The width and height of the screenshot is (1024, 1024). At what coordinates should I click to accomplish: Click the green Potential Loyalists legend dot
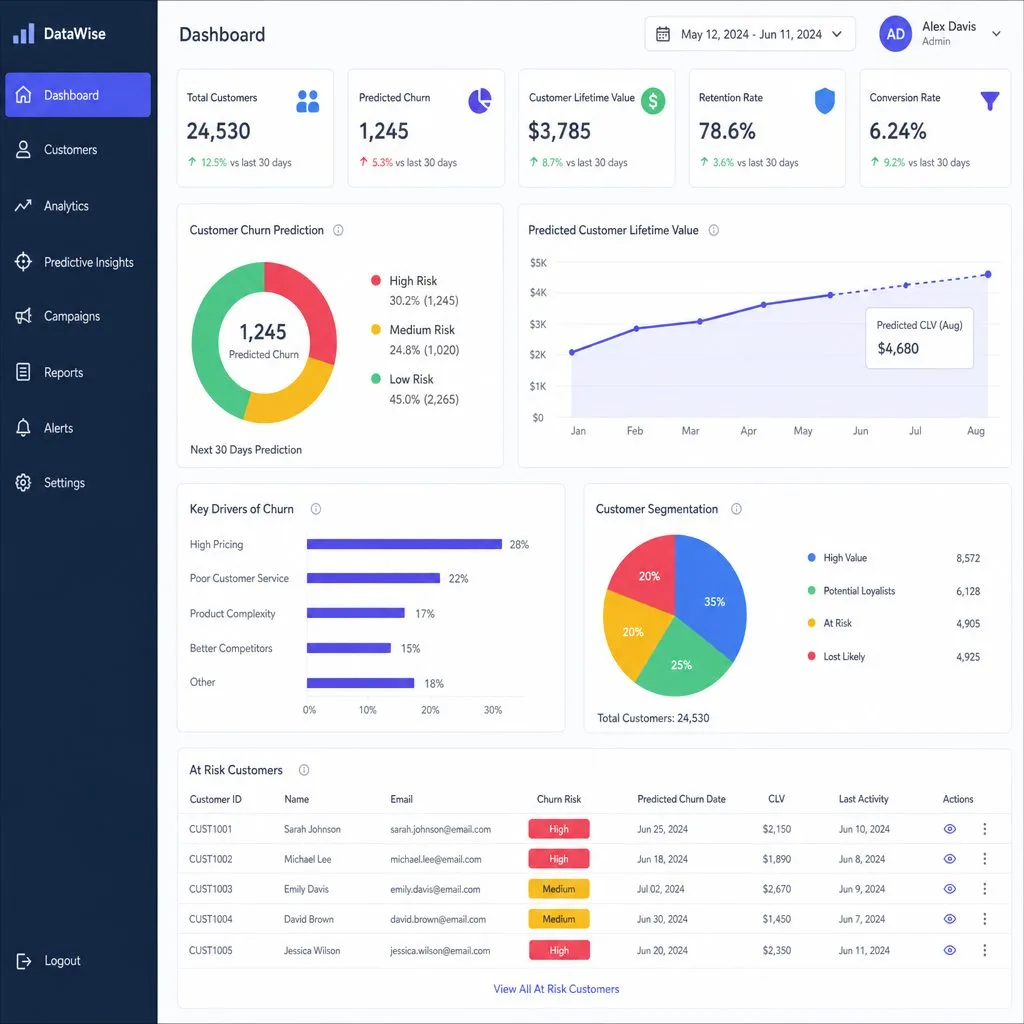click(811, 590)
